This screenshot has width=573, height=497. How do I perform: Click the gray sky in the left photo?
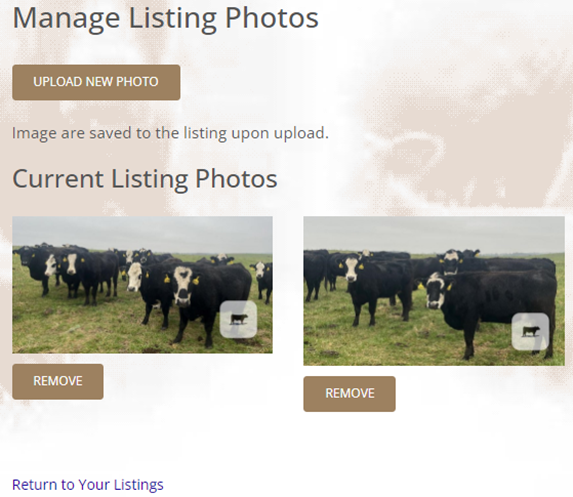click(142, 230)
